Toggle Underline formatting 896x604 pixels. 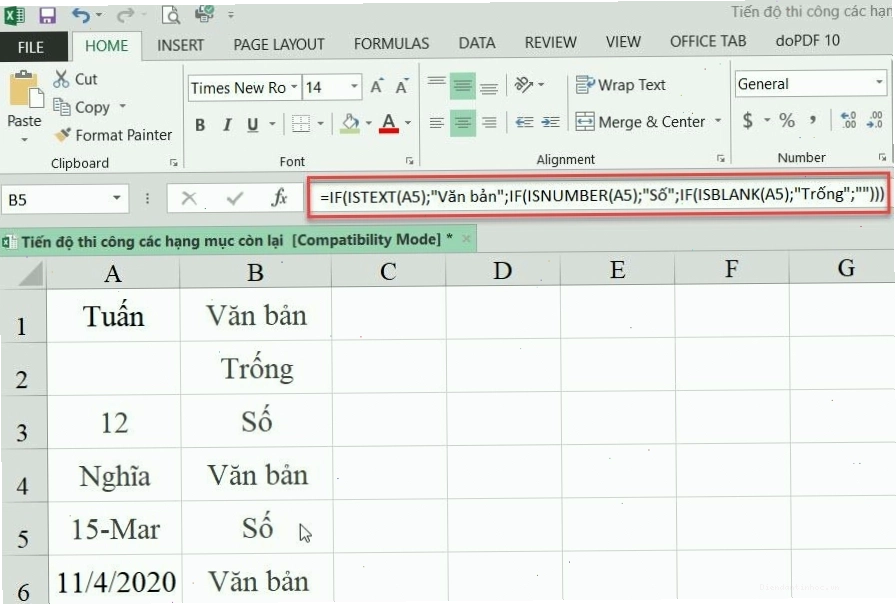(x=253, y=125)
